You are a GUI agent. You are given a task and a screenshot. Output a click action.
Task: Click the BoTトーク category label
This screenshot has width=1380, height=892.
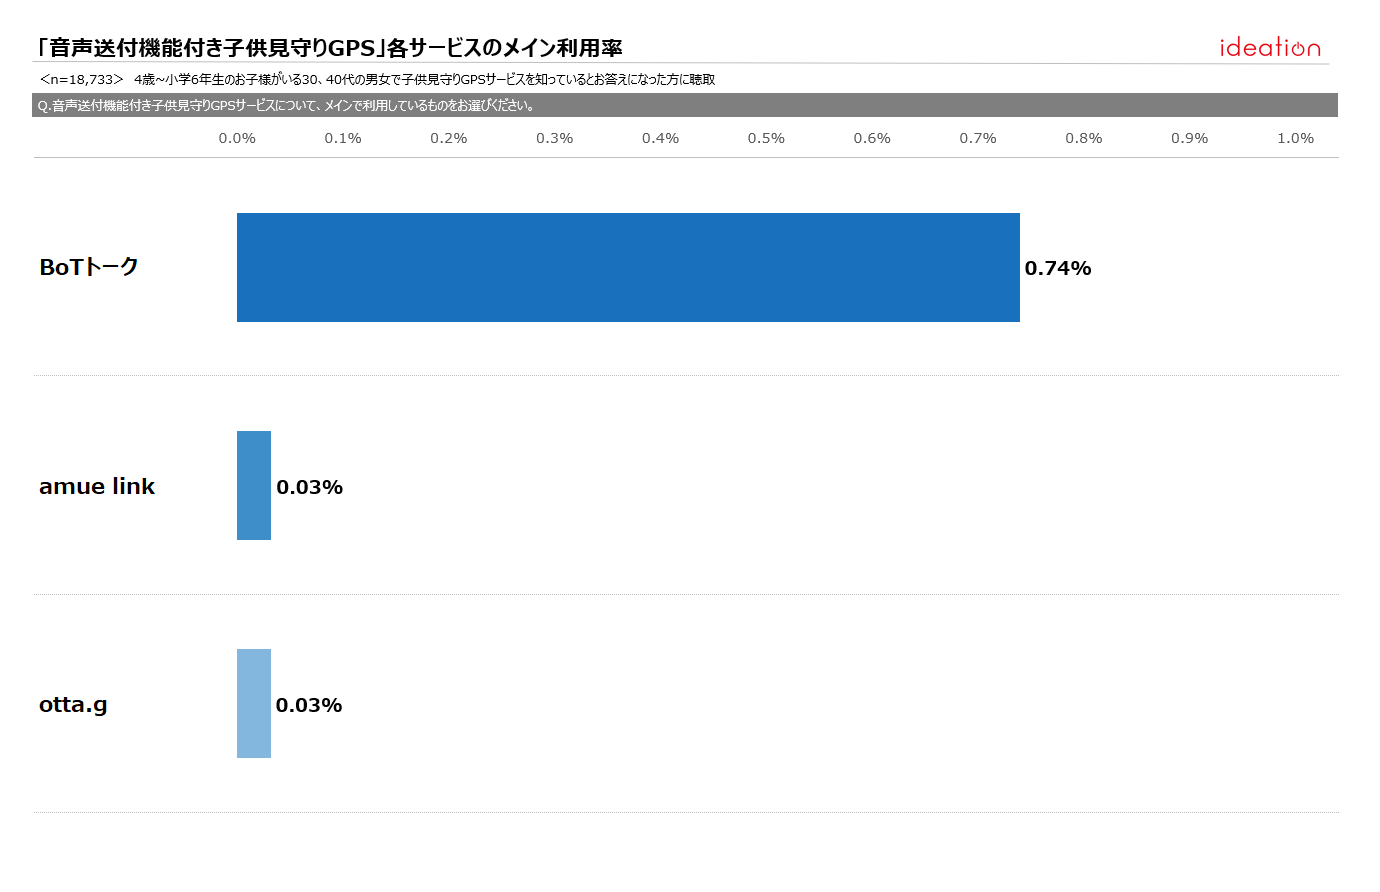(89, 267)
